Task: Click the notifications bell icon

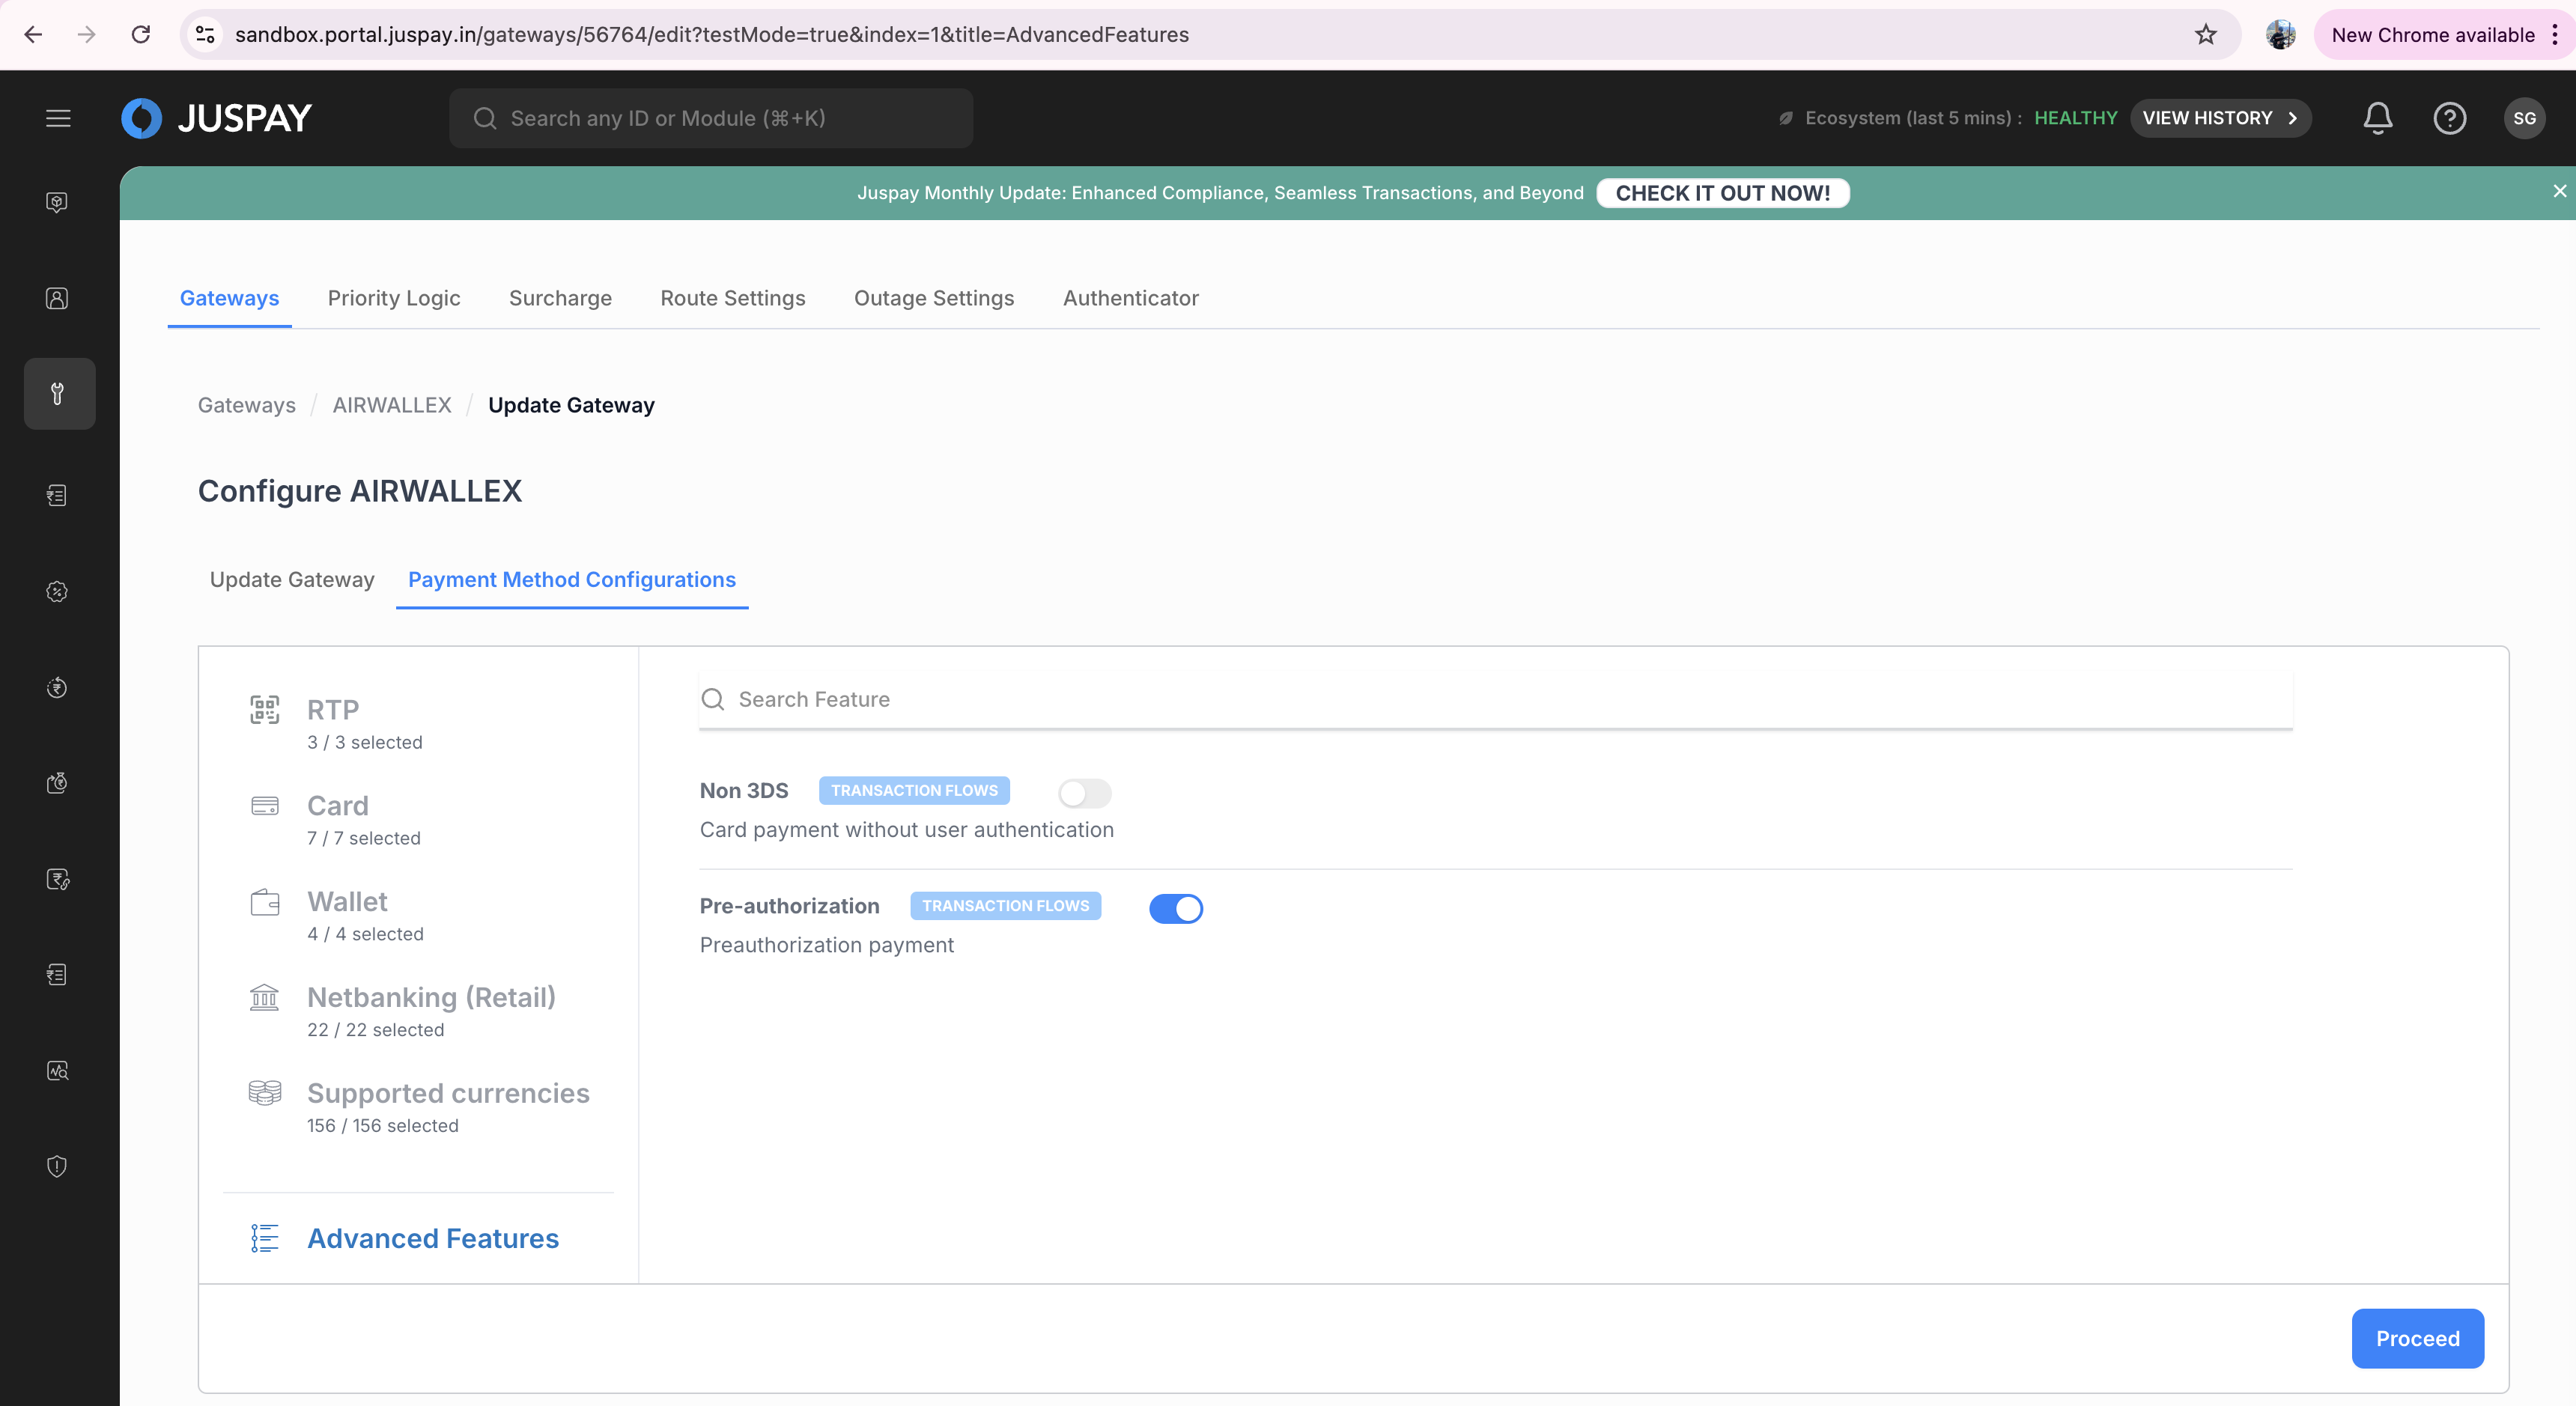Action: tap(2377, 118)
